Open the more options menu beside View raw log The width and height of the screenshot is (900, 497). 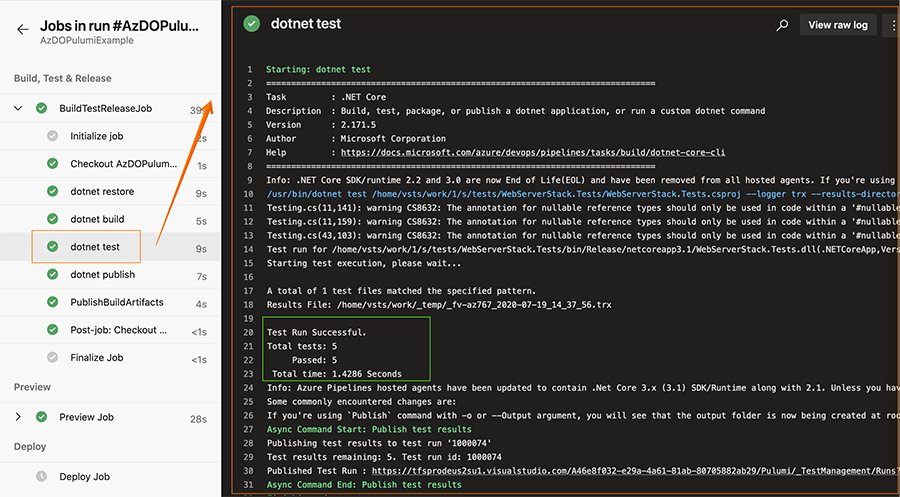pos(893,25)
